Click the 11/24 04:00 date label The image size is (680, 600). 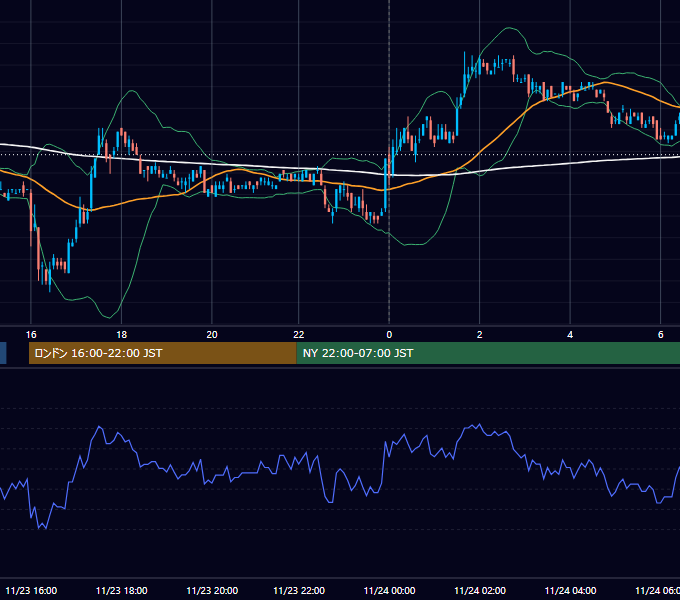click(x=570, y=590)
